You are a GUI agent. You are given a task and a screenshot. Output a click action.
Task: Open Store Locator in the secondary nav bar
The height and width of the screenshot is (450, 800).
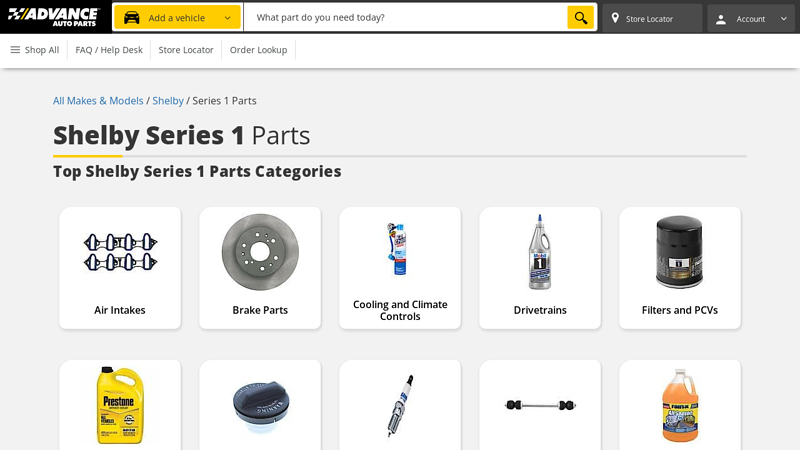186,50
